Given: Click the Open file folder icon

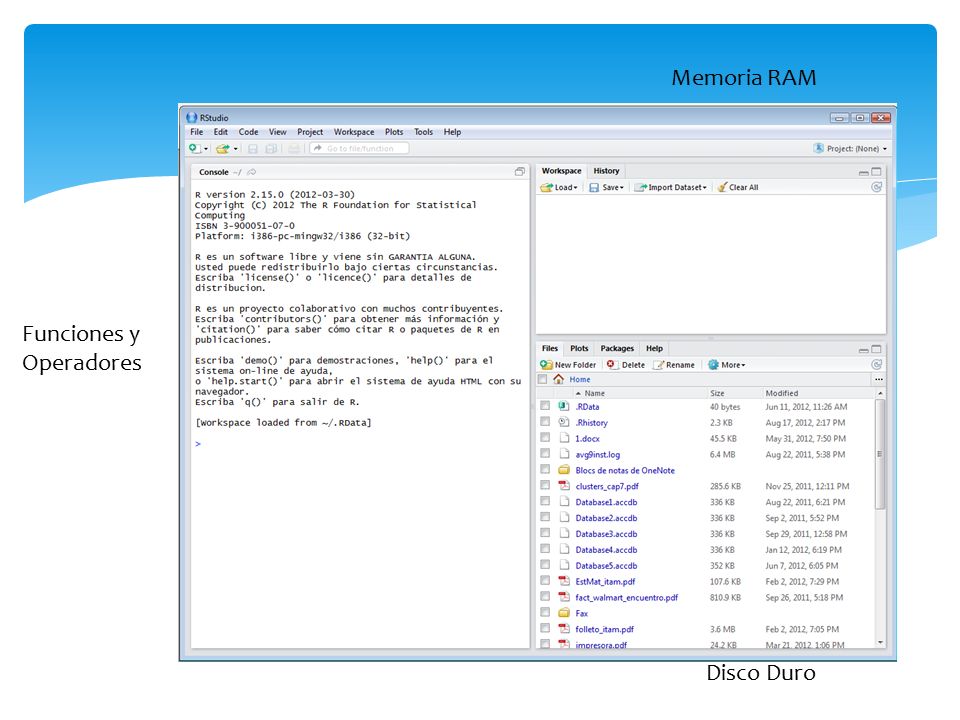Looking at the screenshot, I should click(222, 148).
